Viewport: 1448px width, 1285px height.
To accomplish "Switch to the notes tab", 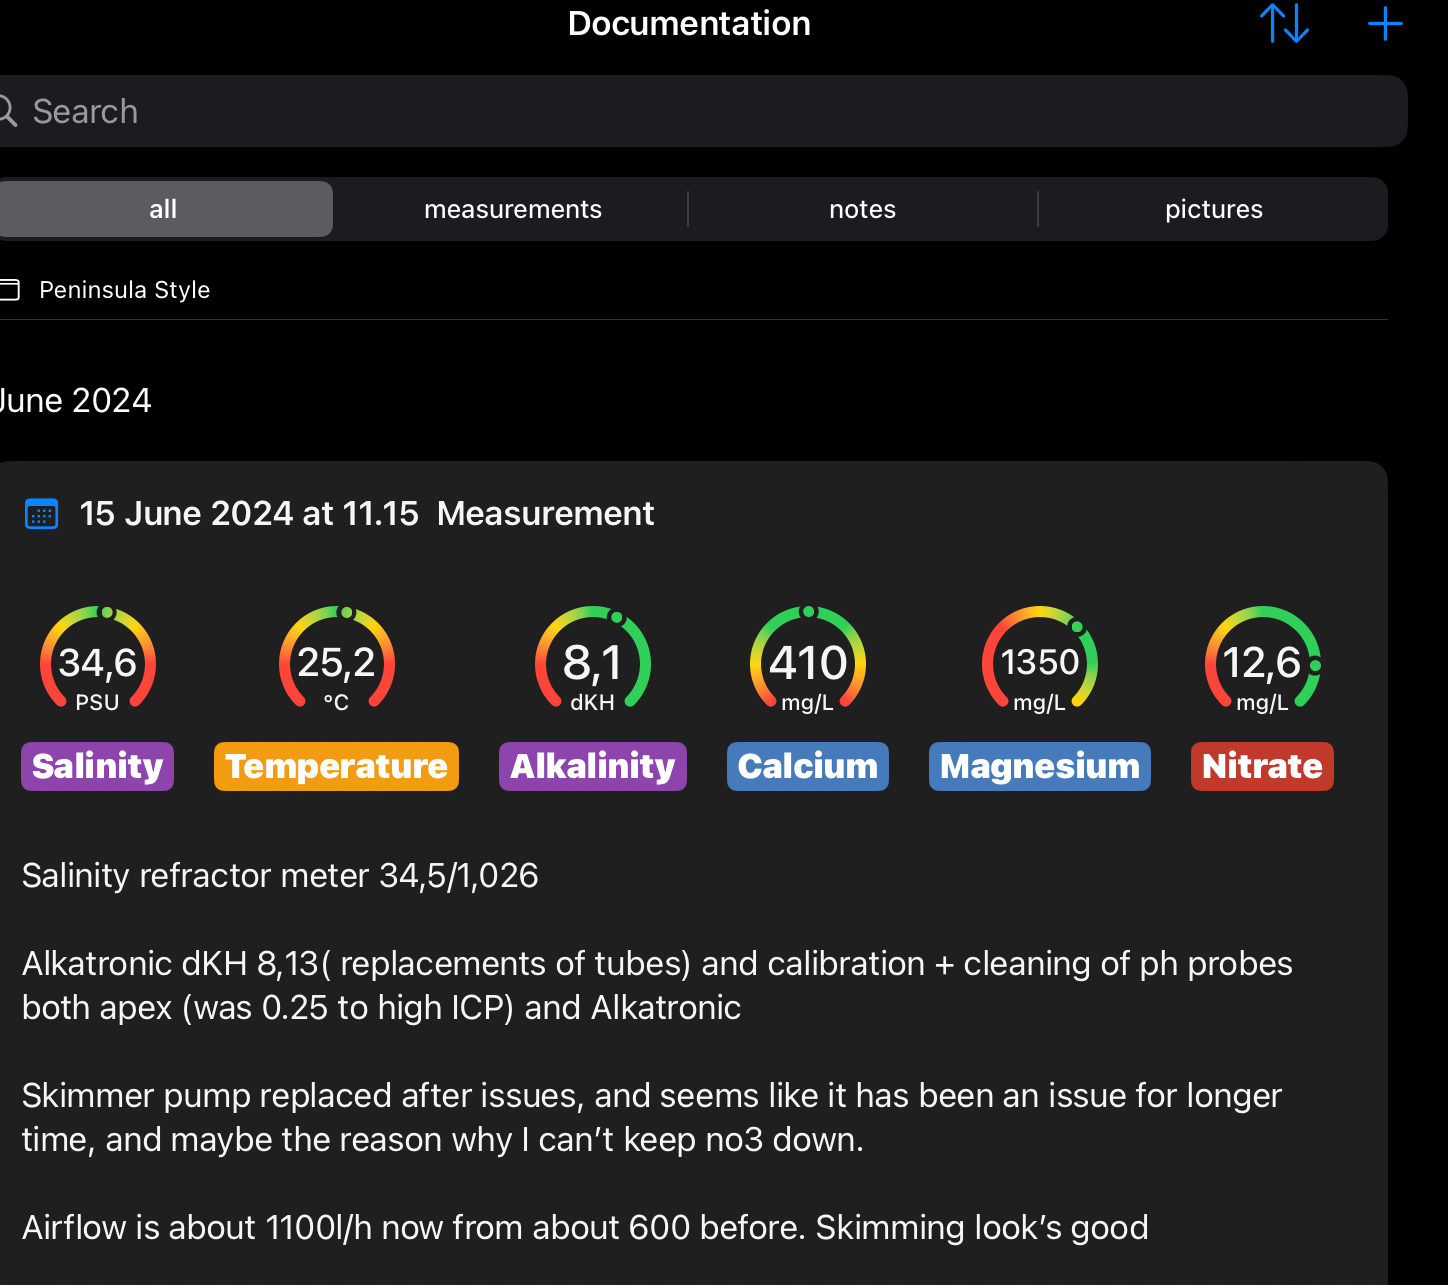I will point(862,209).
